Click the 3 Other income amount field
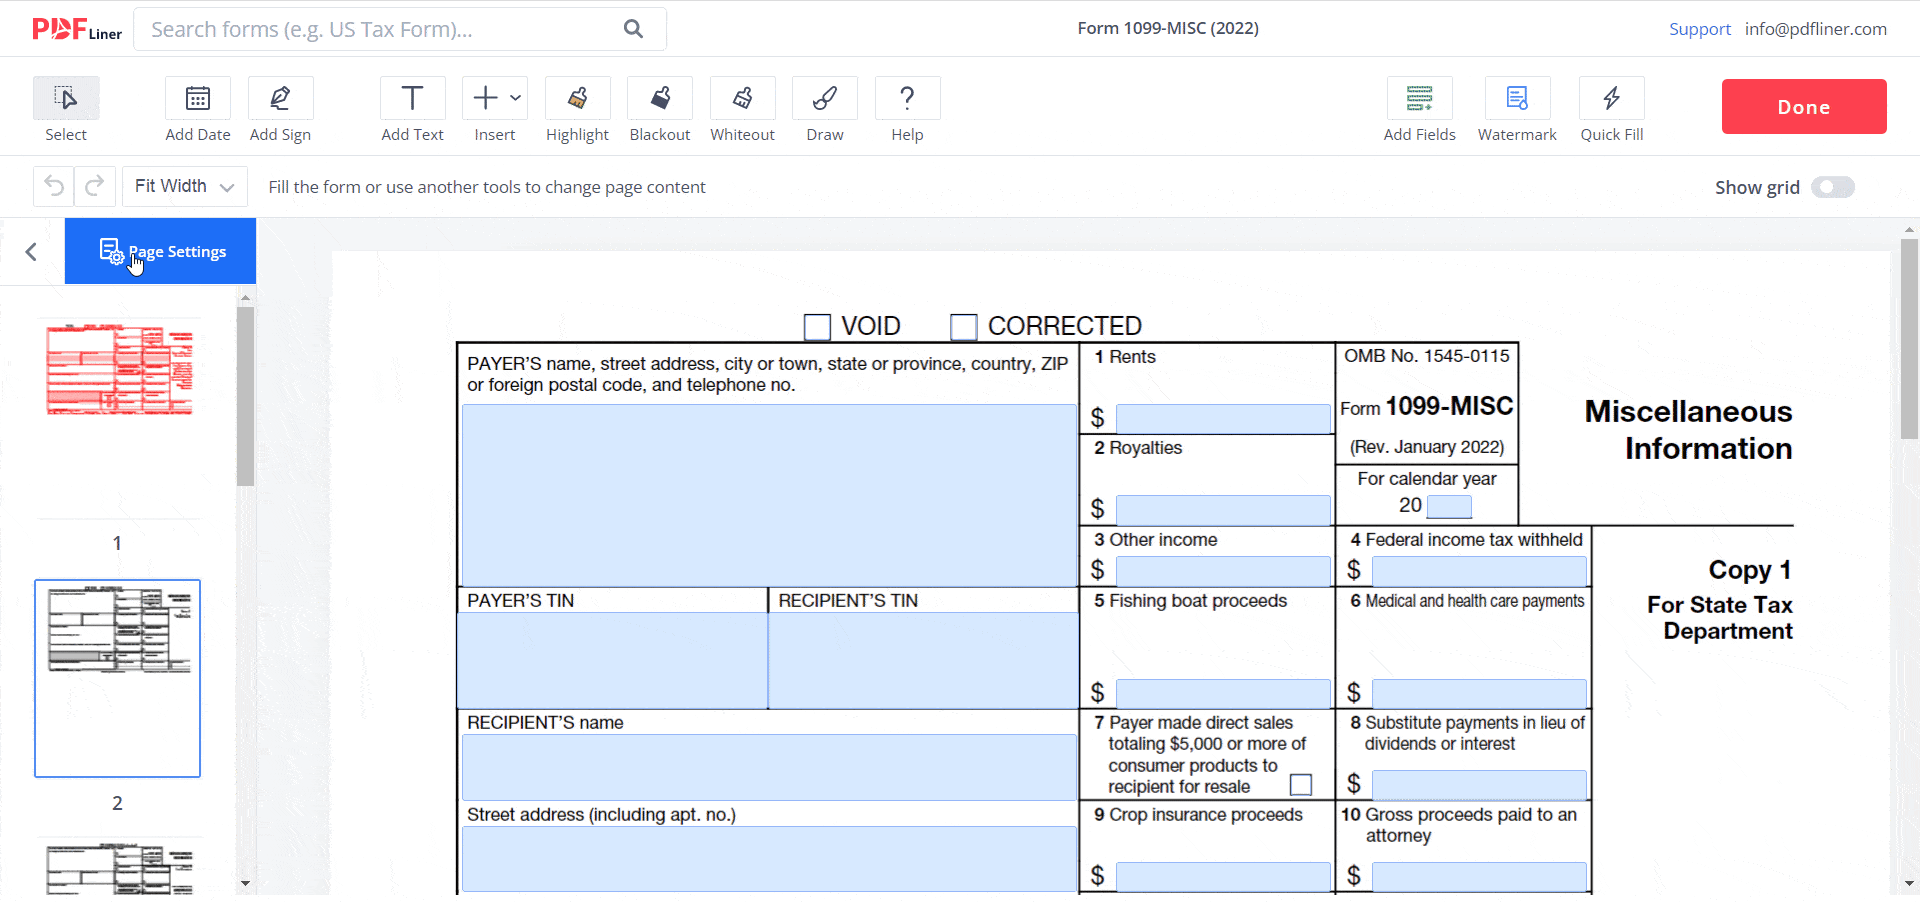Viewport: 1920px width, 902px height. click(x=1223, y=571)
